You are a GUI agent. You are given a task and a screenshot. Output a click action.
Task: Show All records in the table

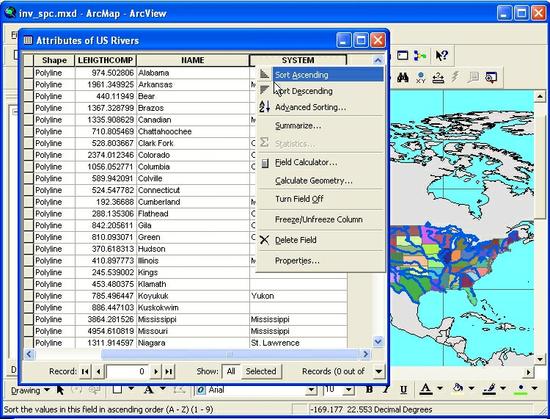pyautogui.click(x=230, y=371)
